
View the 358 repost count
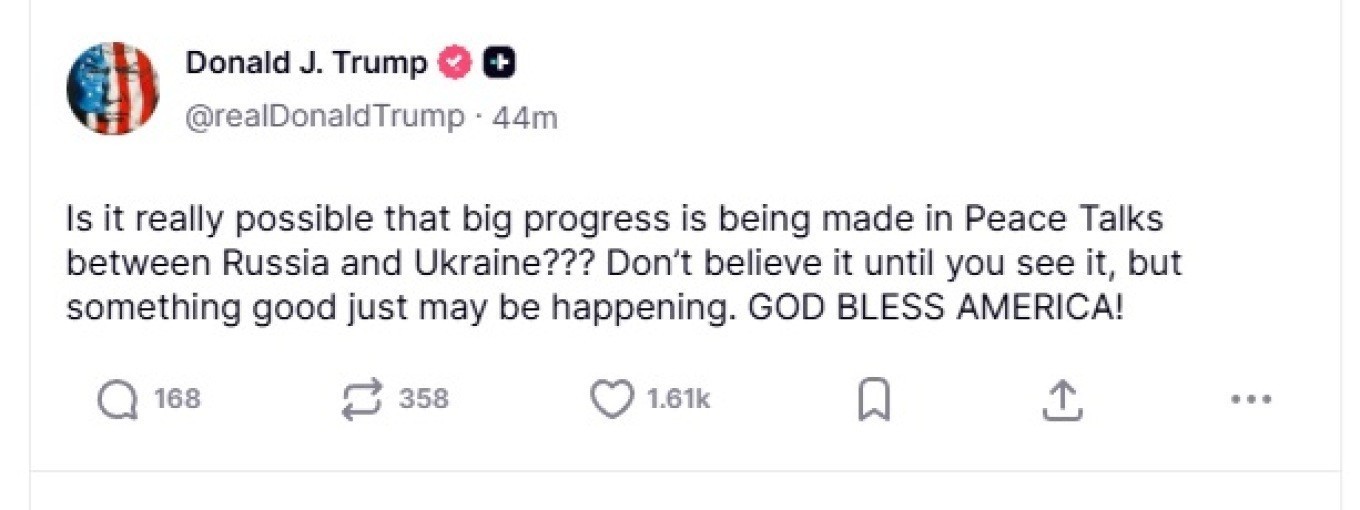[424, 400]
